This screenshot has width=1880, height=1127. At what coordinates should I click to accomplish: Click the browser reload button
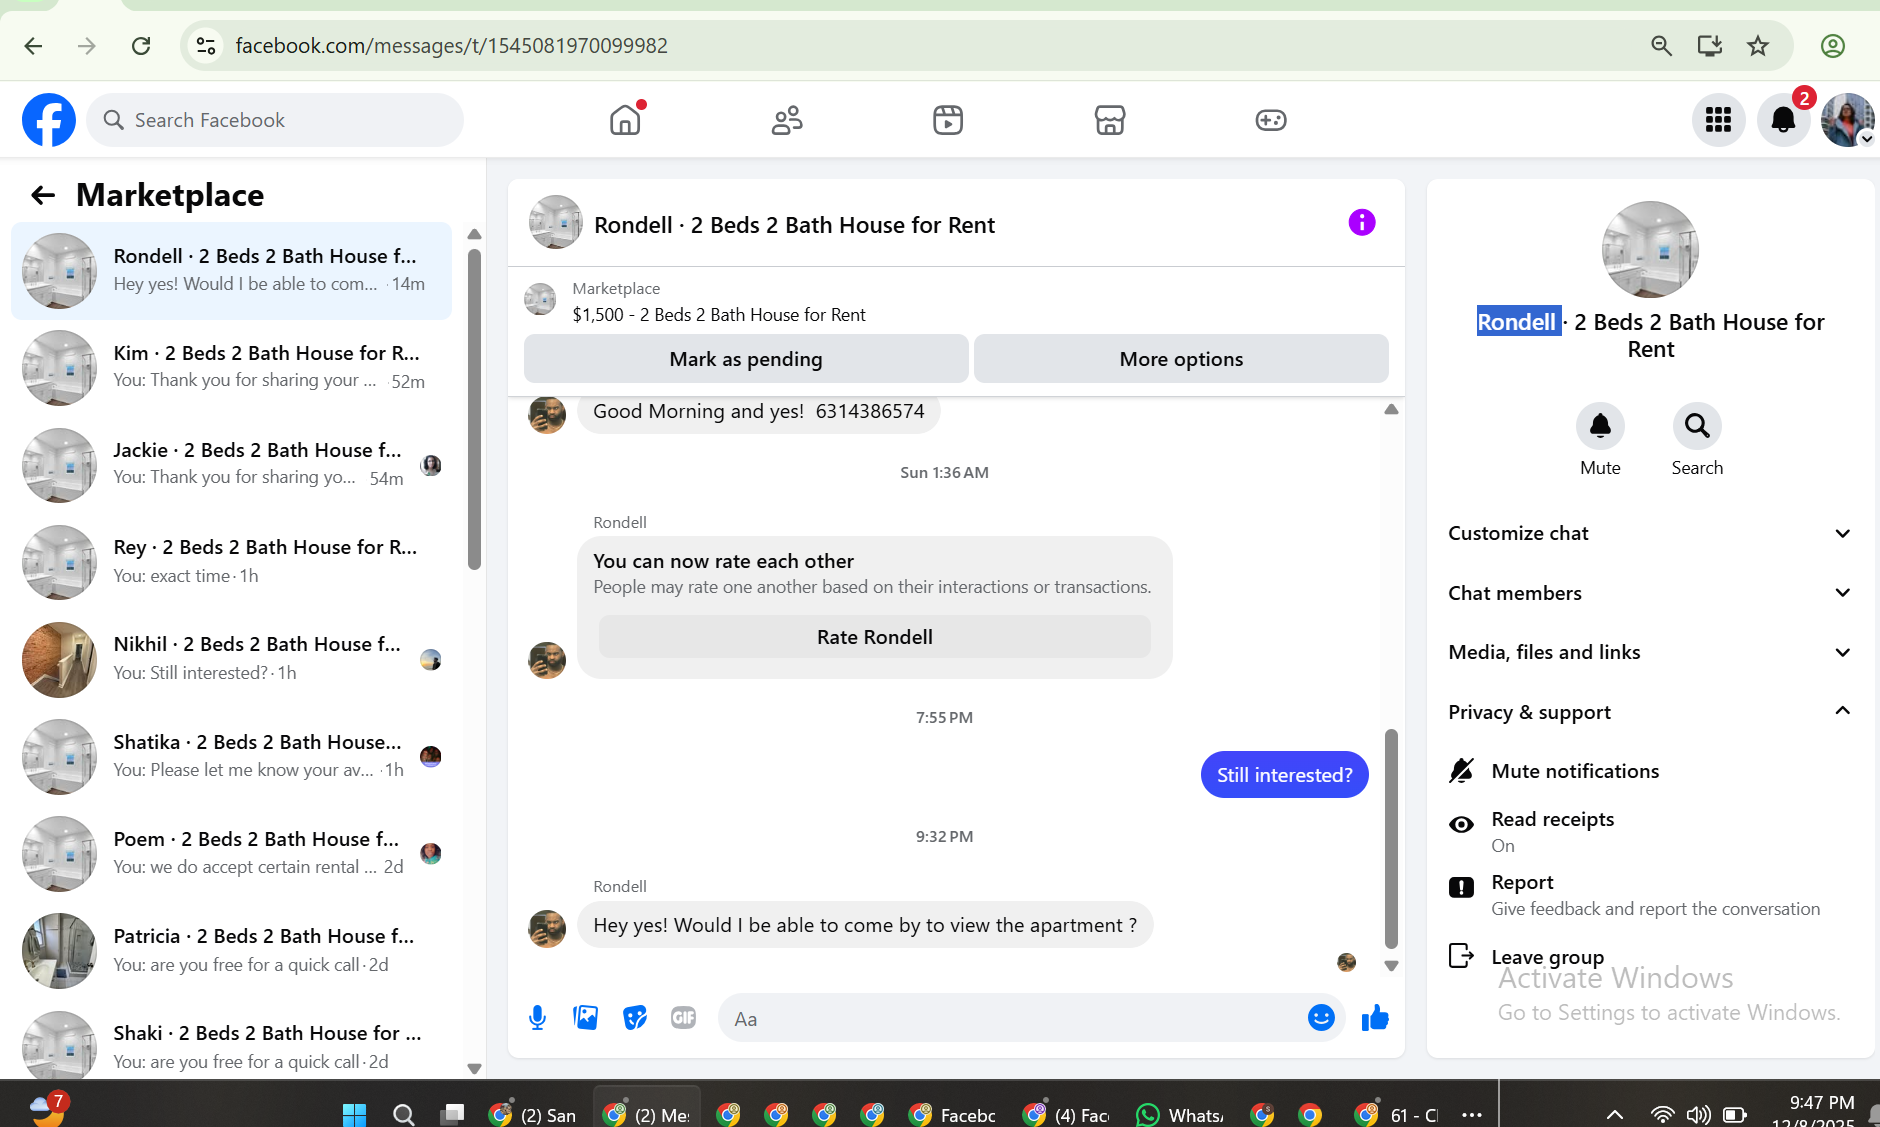[141, 46]
